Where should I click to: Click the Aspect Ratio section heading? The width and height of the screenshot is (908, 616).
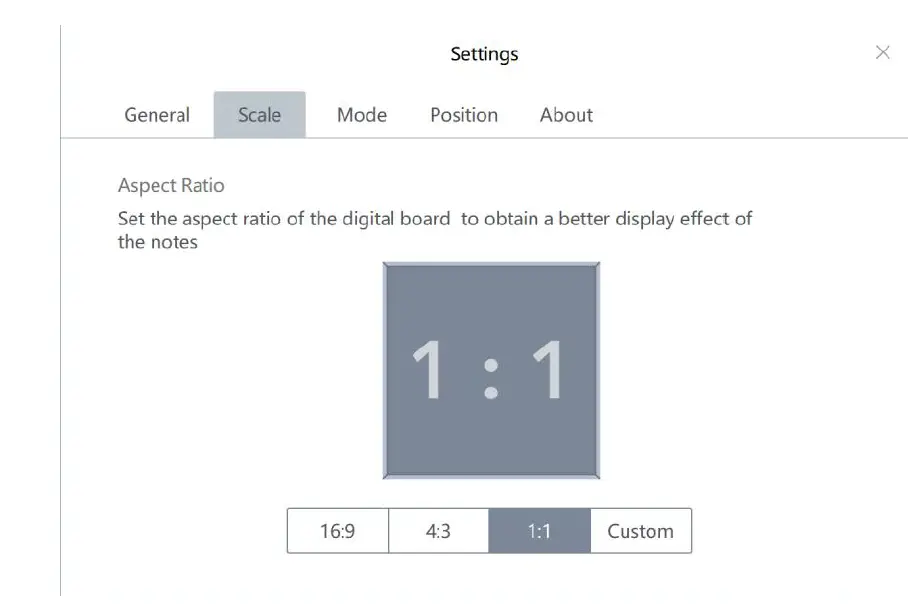pyautogui.click(x=171, y=185)
